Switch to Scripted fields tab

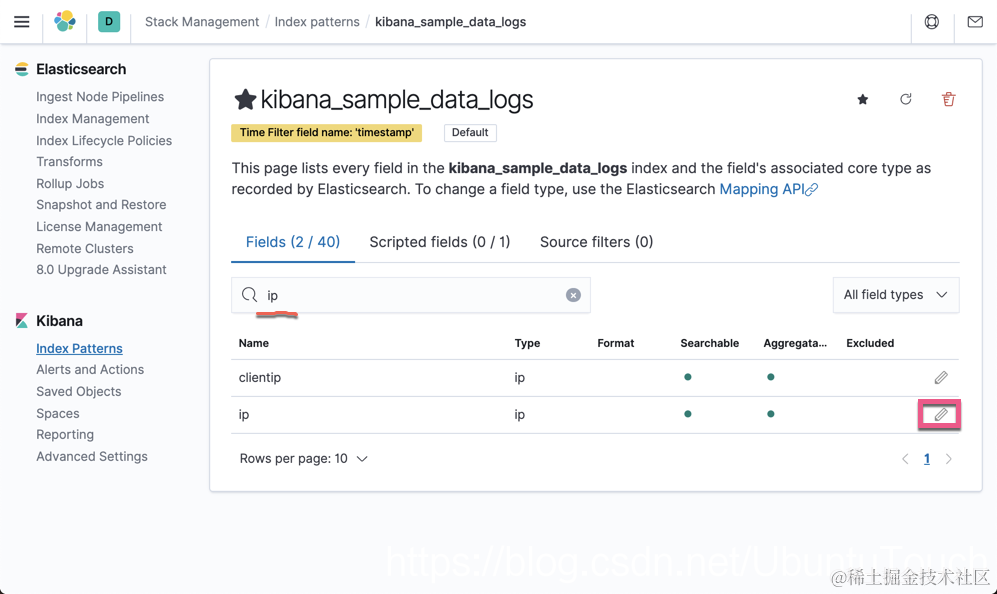pos(439,242)
